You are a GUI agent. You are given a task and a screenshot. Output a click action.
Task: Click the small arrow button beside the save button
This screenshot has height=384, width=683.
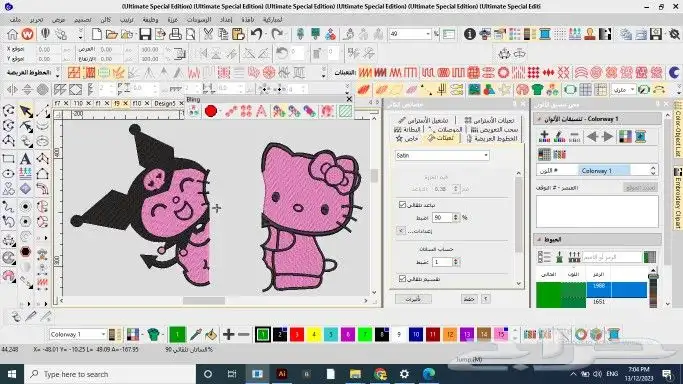tap(486, 299)
